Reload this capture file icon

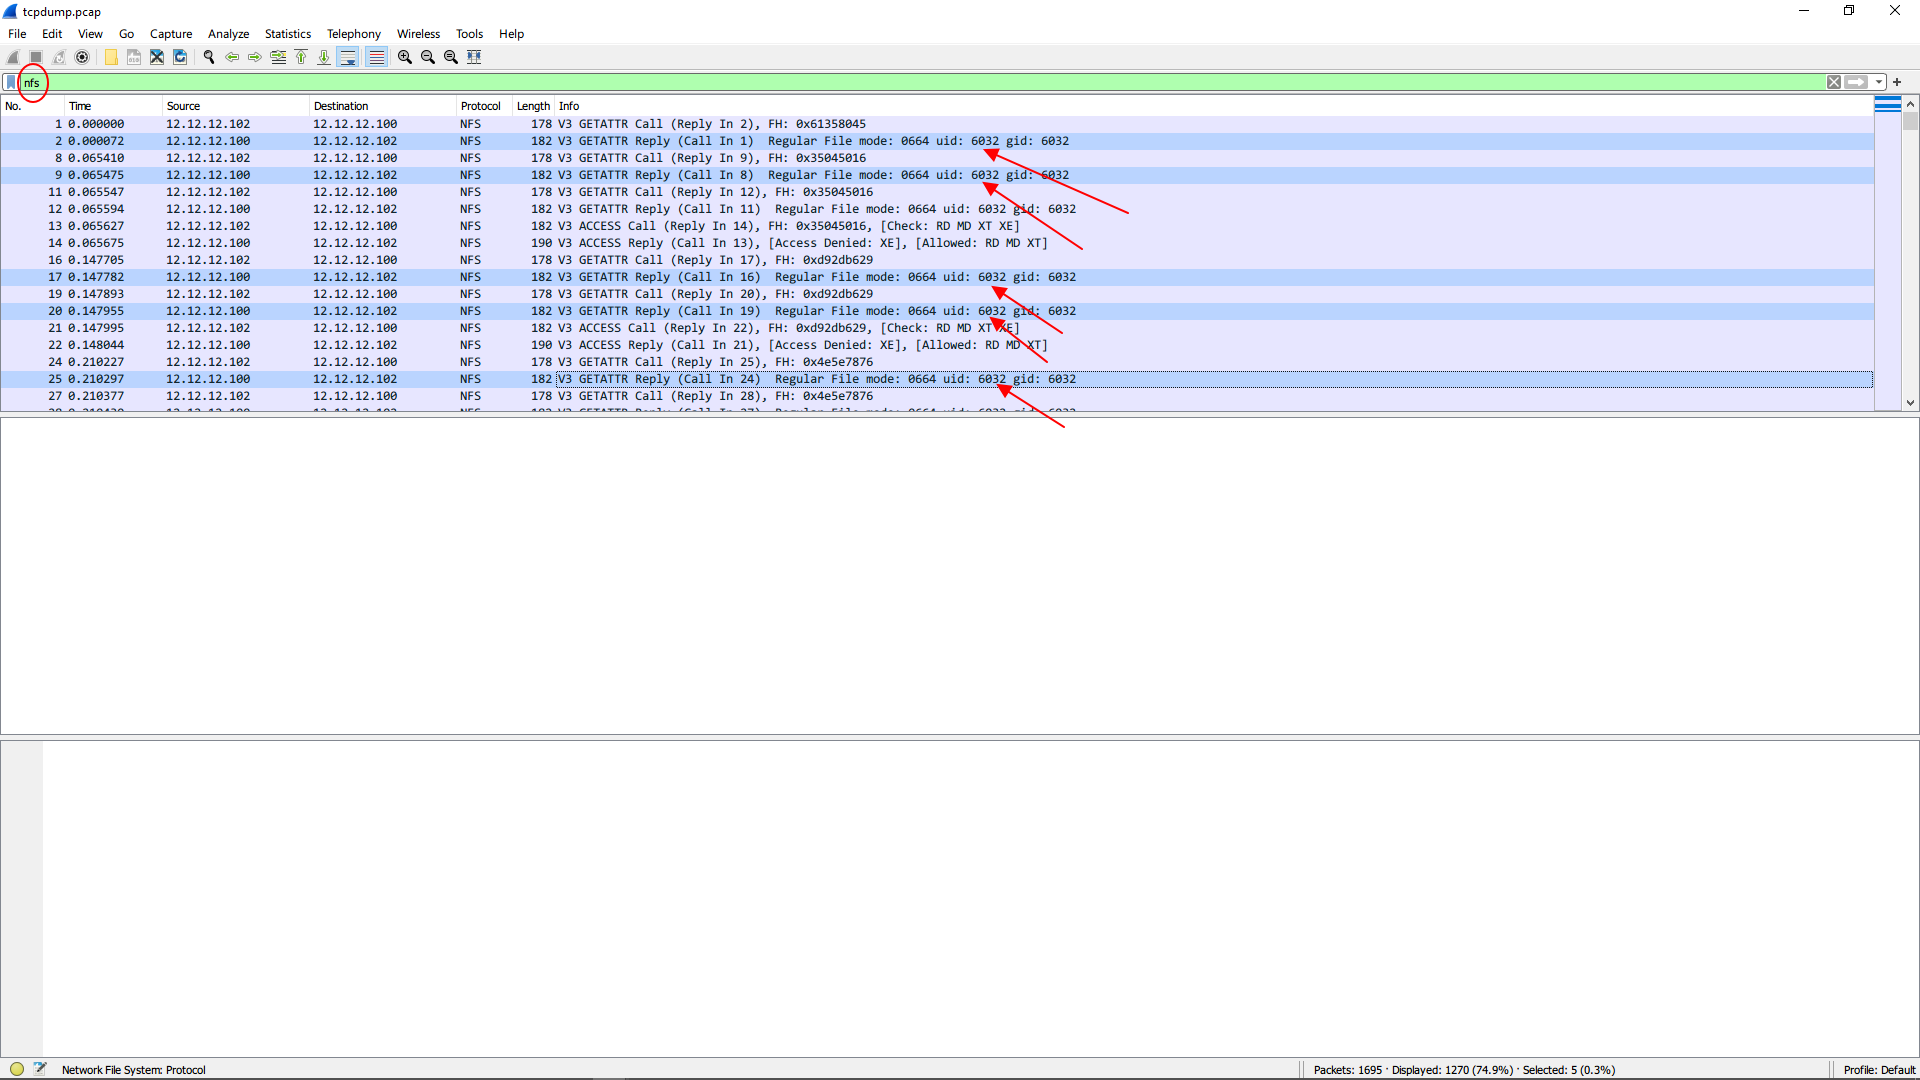pyautogui.click(x=180, y=57)
